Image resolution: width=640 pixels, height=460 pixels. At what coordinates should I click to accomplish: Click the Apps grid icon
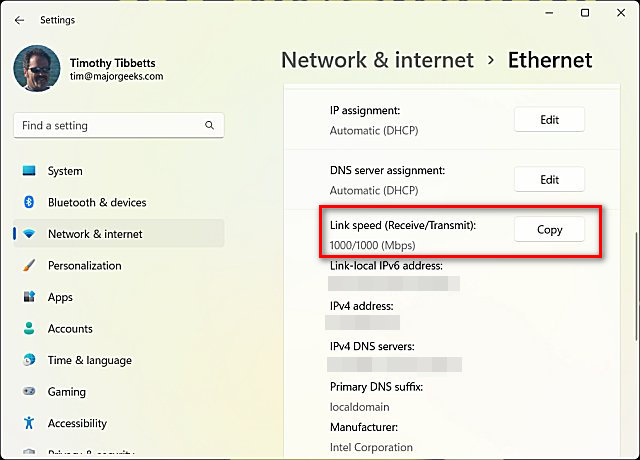click(29, 297)
